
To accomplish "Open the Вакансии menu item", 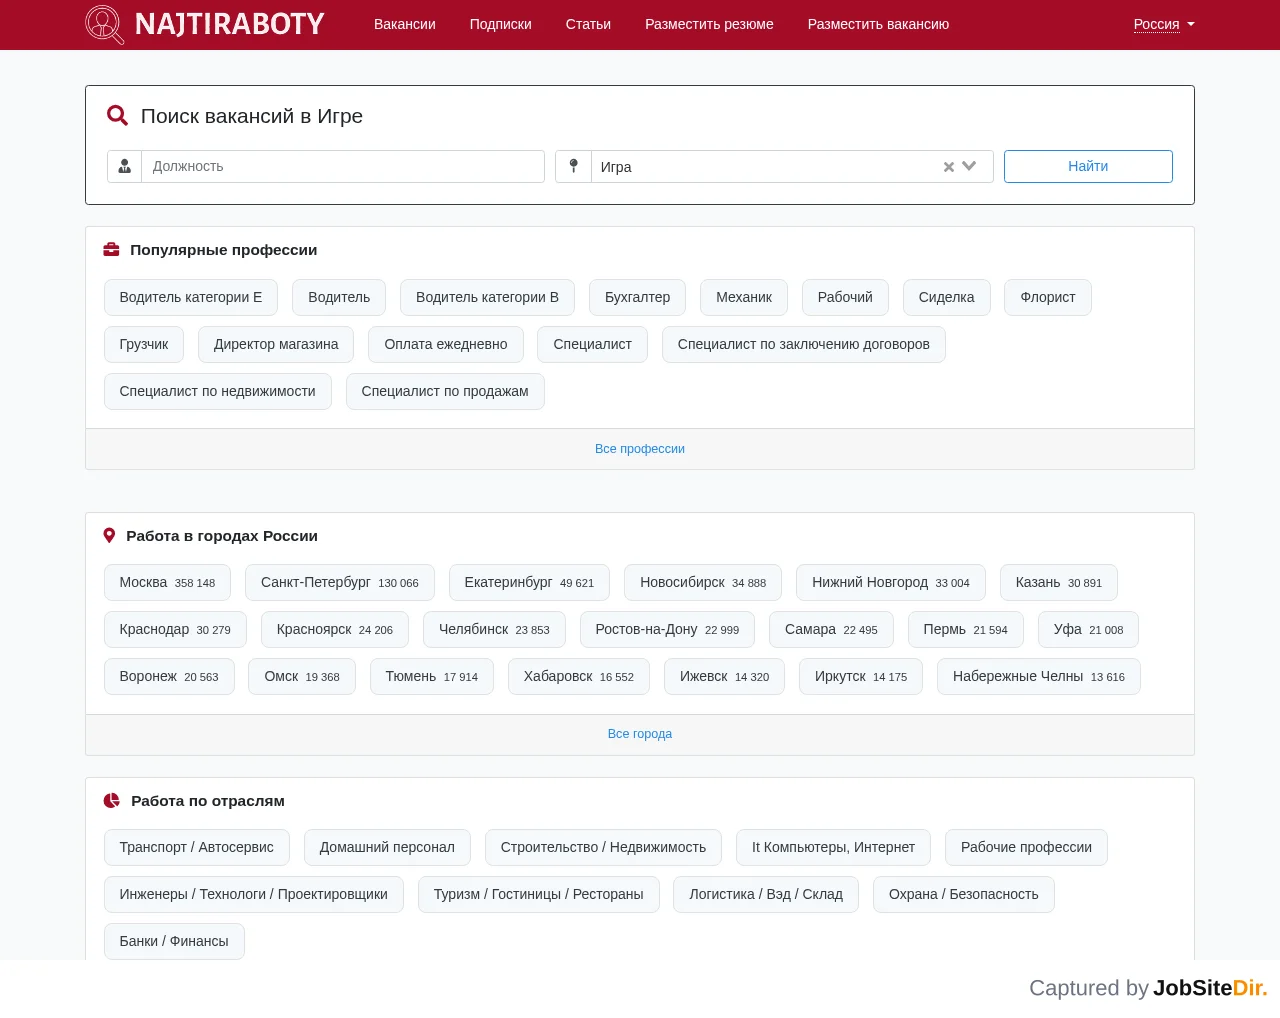I will point(405,24).
